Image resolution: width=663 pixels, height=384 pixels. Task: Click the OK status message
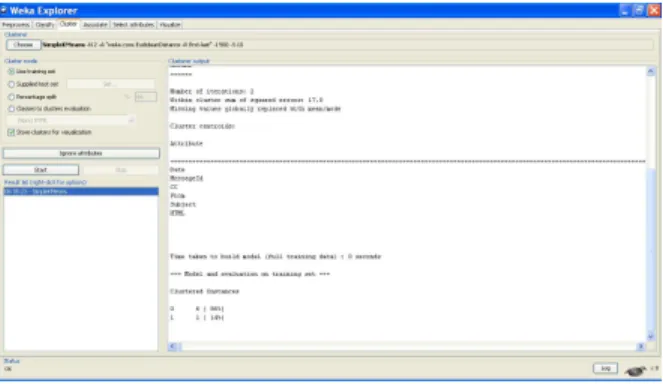coord(8,369)
